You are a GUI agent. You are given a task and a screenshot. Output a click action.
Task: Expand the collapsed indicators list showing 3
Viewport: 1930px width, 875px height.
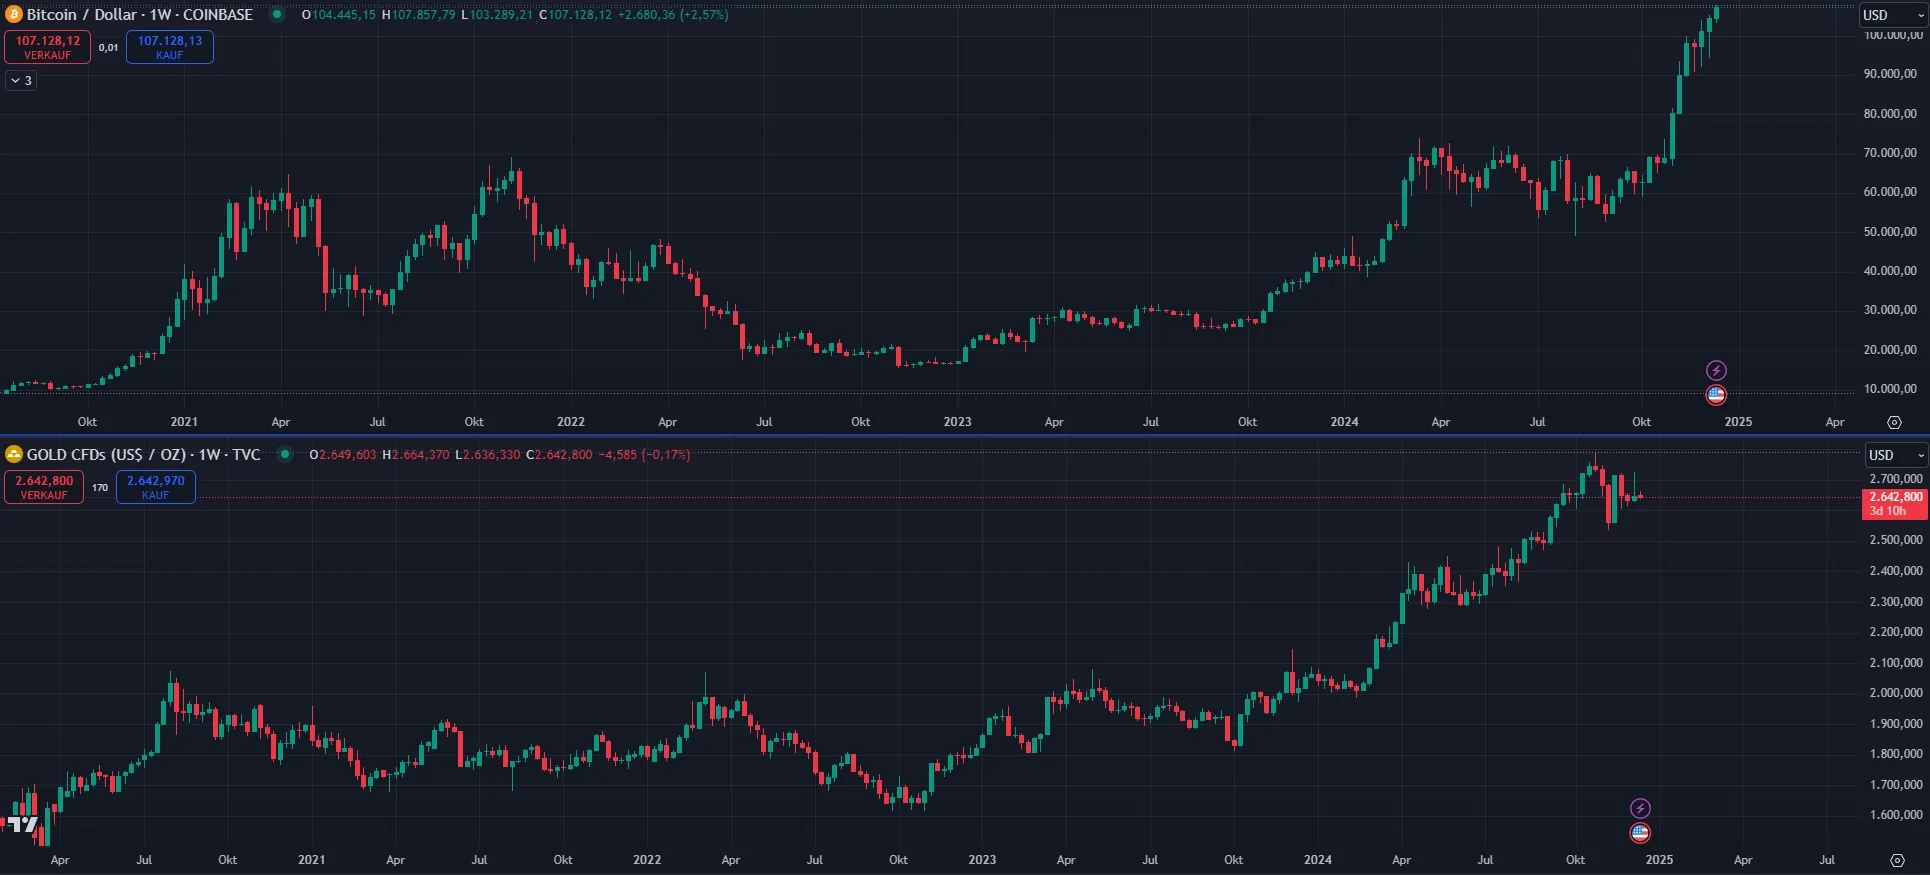tap(21, 80)
